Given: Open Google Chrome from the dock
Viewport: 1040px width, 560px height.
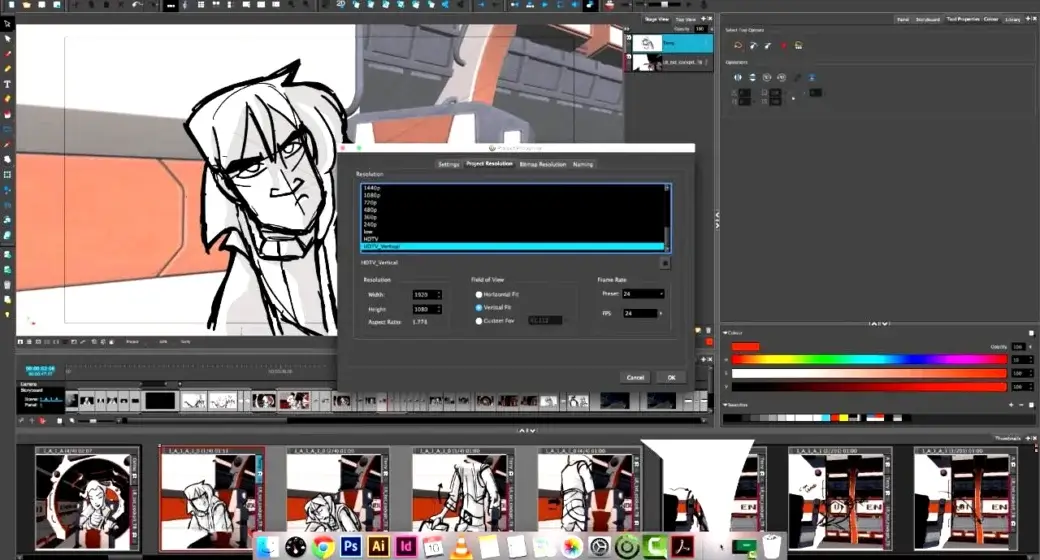Looking at the screenshot, I should click(x=323, y=546).
